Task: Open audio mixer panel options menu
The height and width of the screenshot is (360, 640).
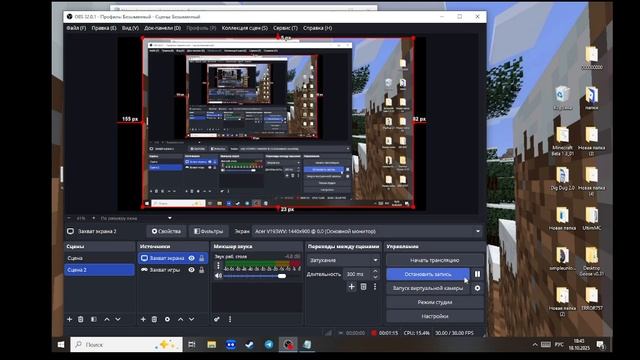Action: (x=230, y=319)
